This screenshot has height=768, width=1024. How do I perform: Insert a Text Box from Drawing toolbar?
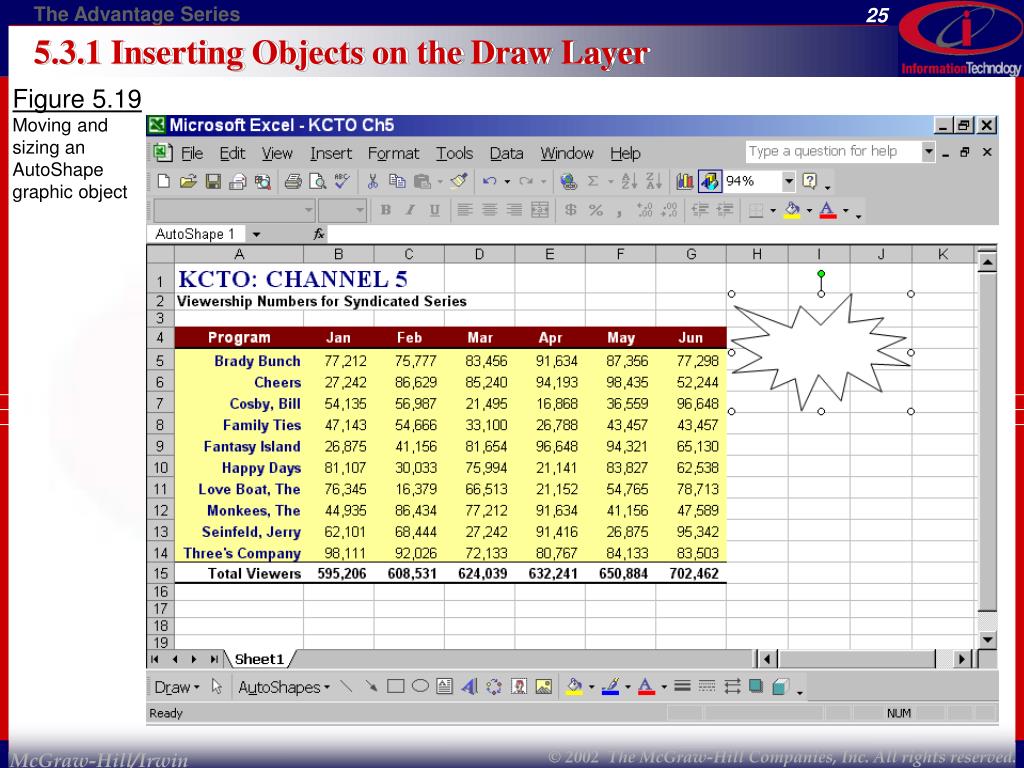pyautogui.click(x=444, y=686)
